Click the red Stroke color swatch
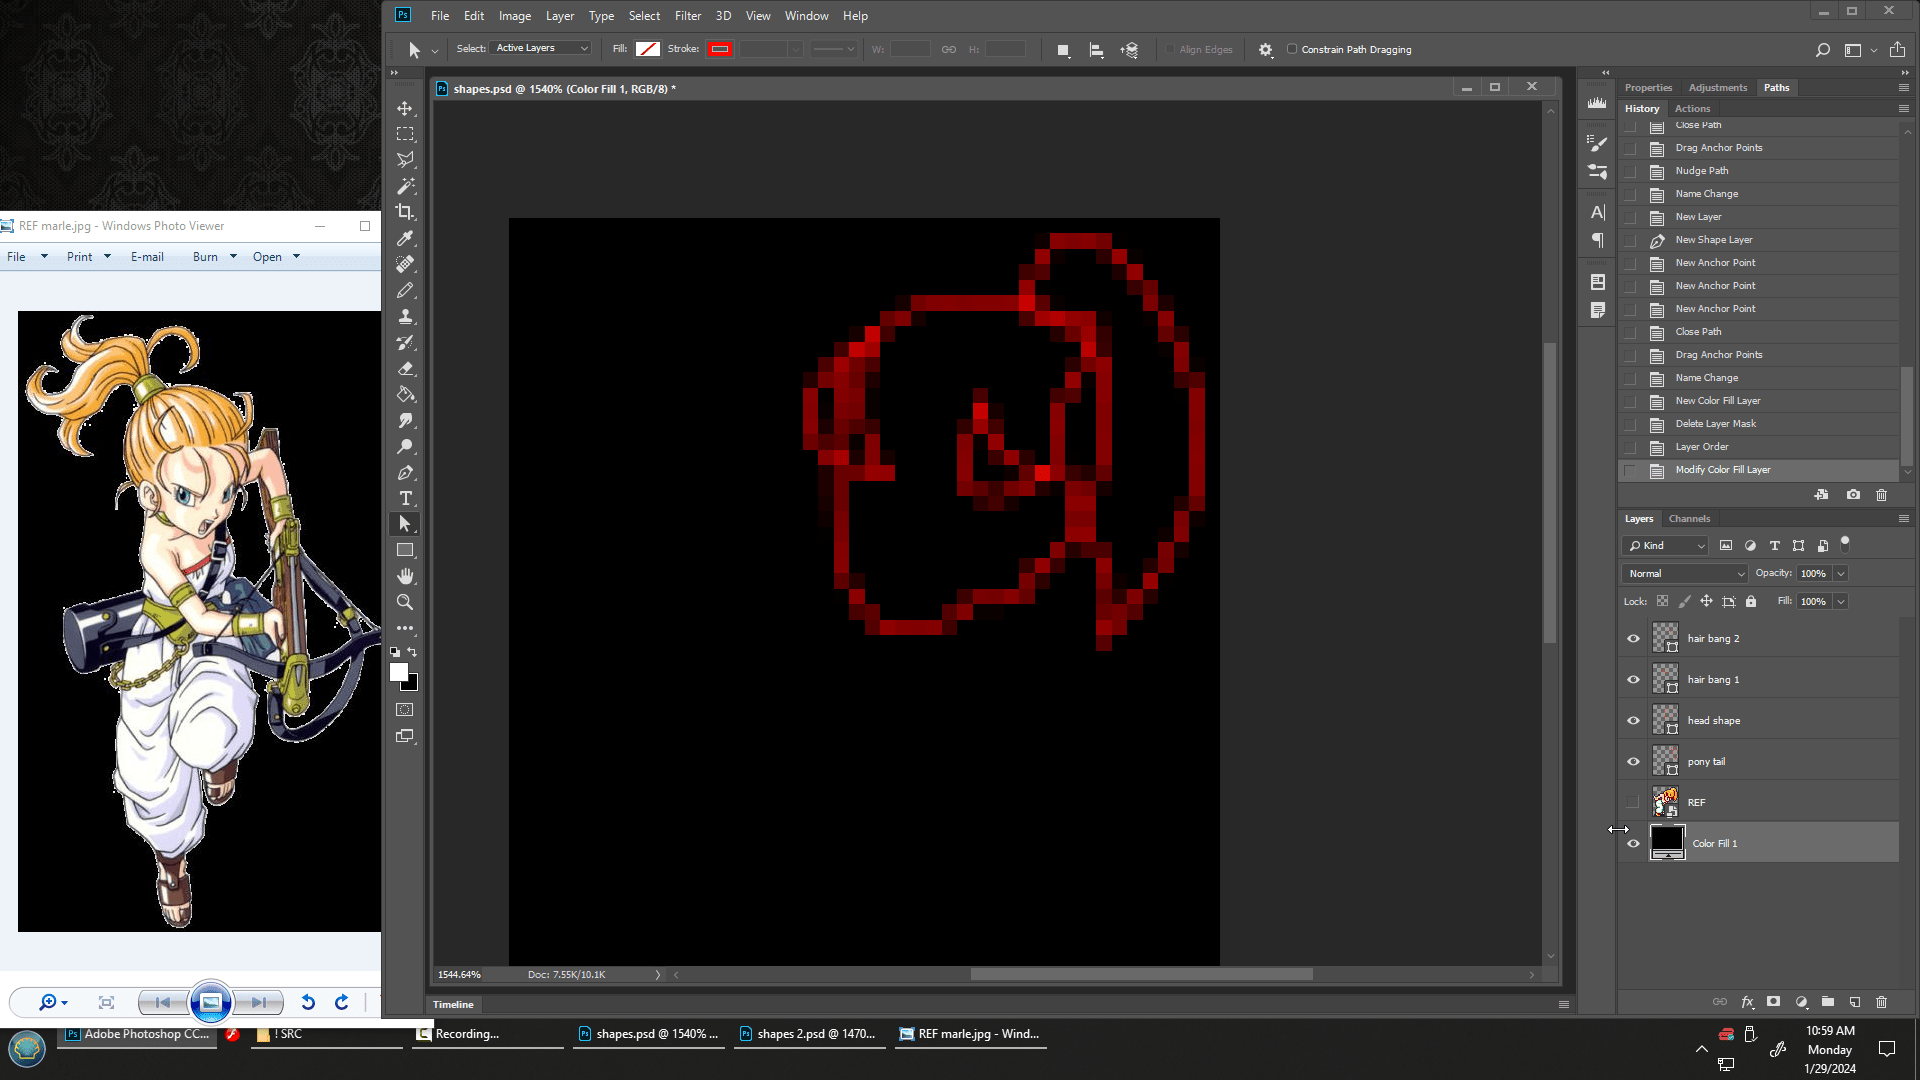The height and width of the screenshot is (1080, 1920). (x=719, y=49)
